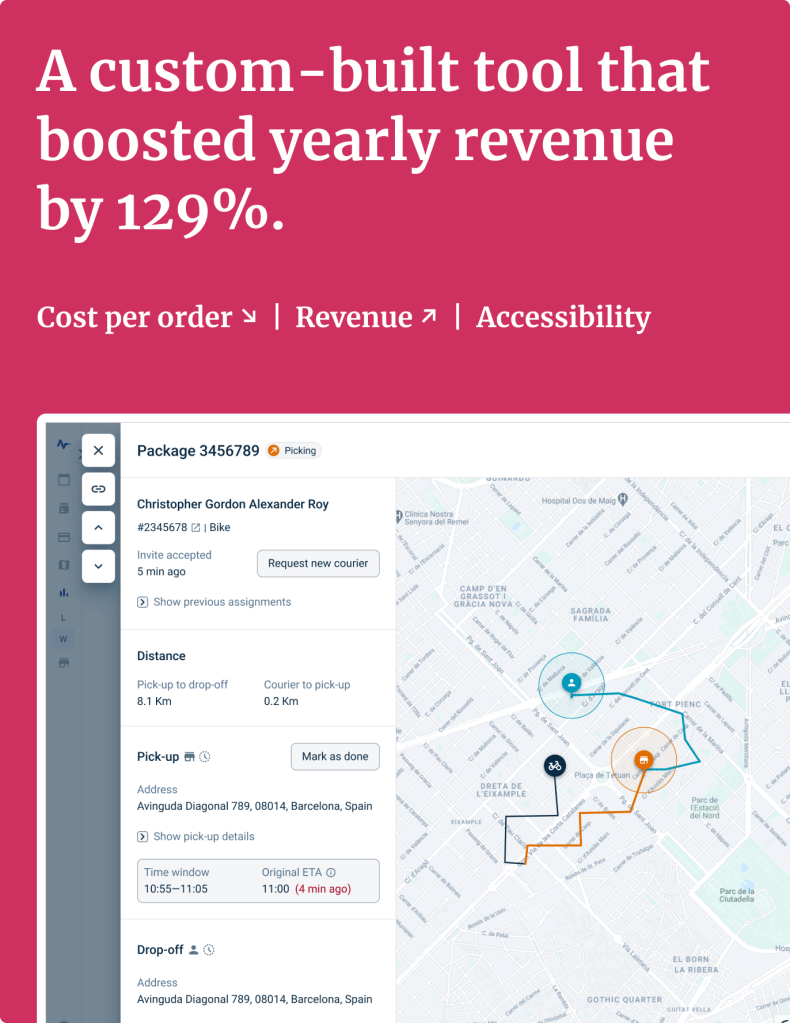Click the Distance section heading
This screenshot has width=790, height=1023.
pyautogui.click(x=161, y=656)
